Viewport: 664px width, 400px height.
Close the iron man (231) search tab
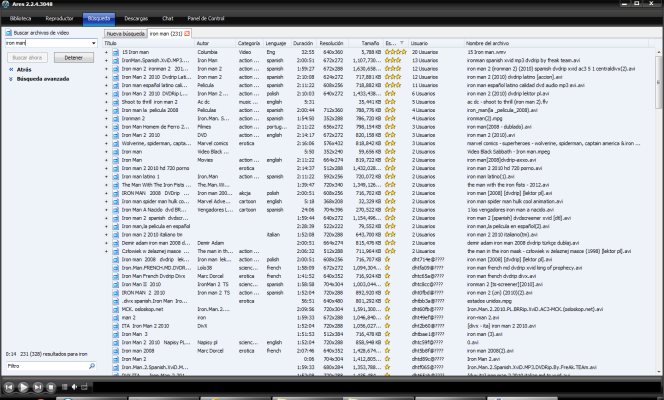pos(187,33)
